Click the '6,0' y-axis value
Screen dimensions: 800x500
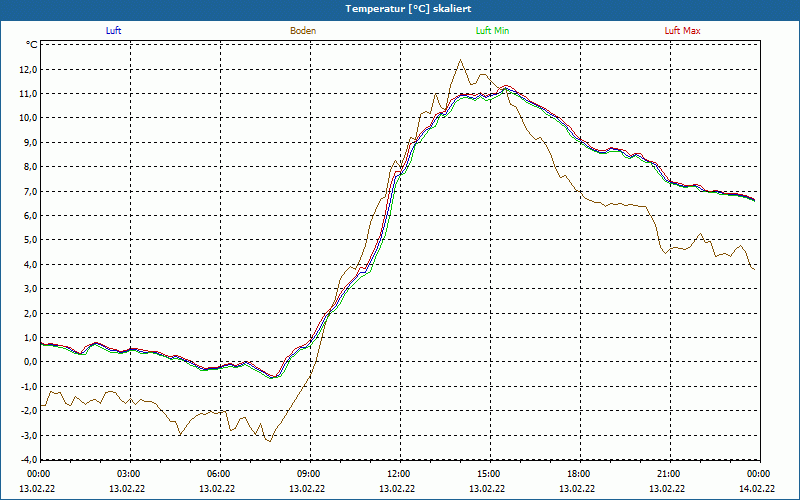[x=31, y=215]
